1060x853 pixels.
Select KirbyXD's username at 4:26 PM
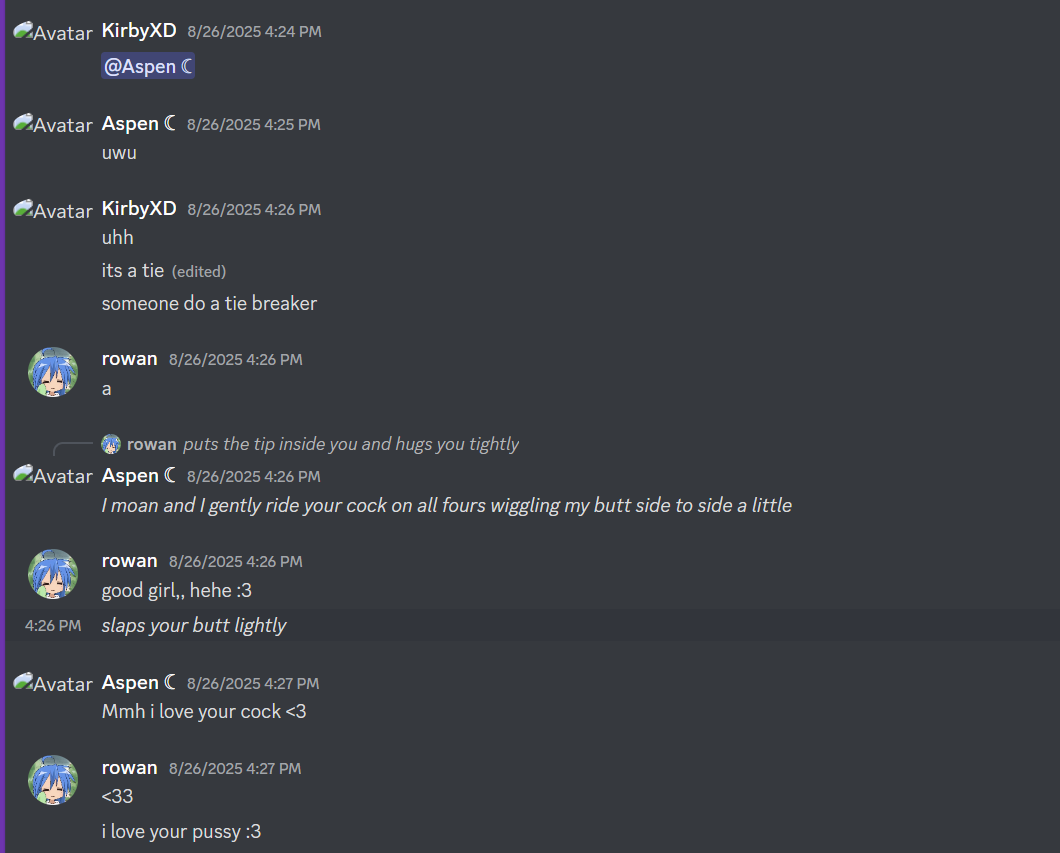coord(139,209)
